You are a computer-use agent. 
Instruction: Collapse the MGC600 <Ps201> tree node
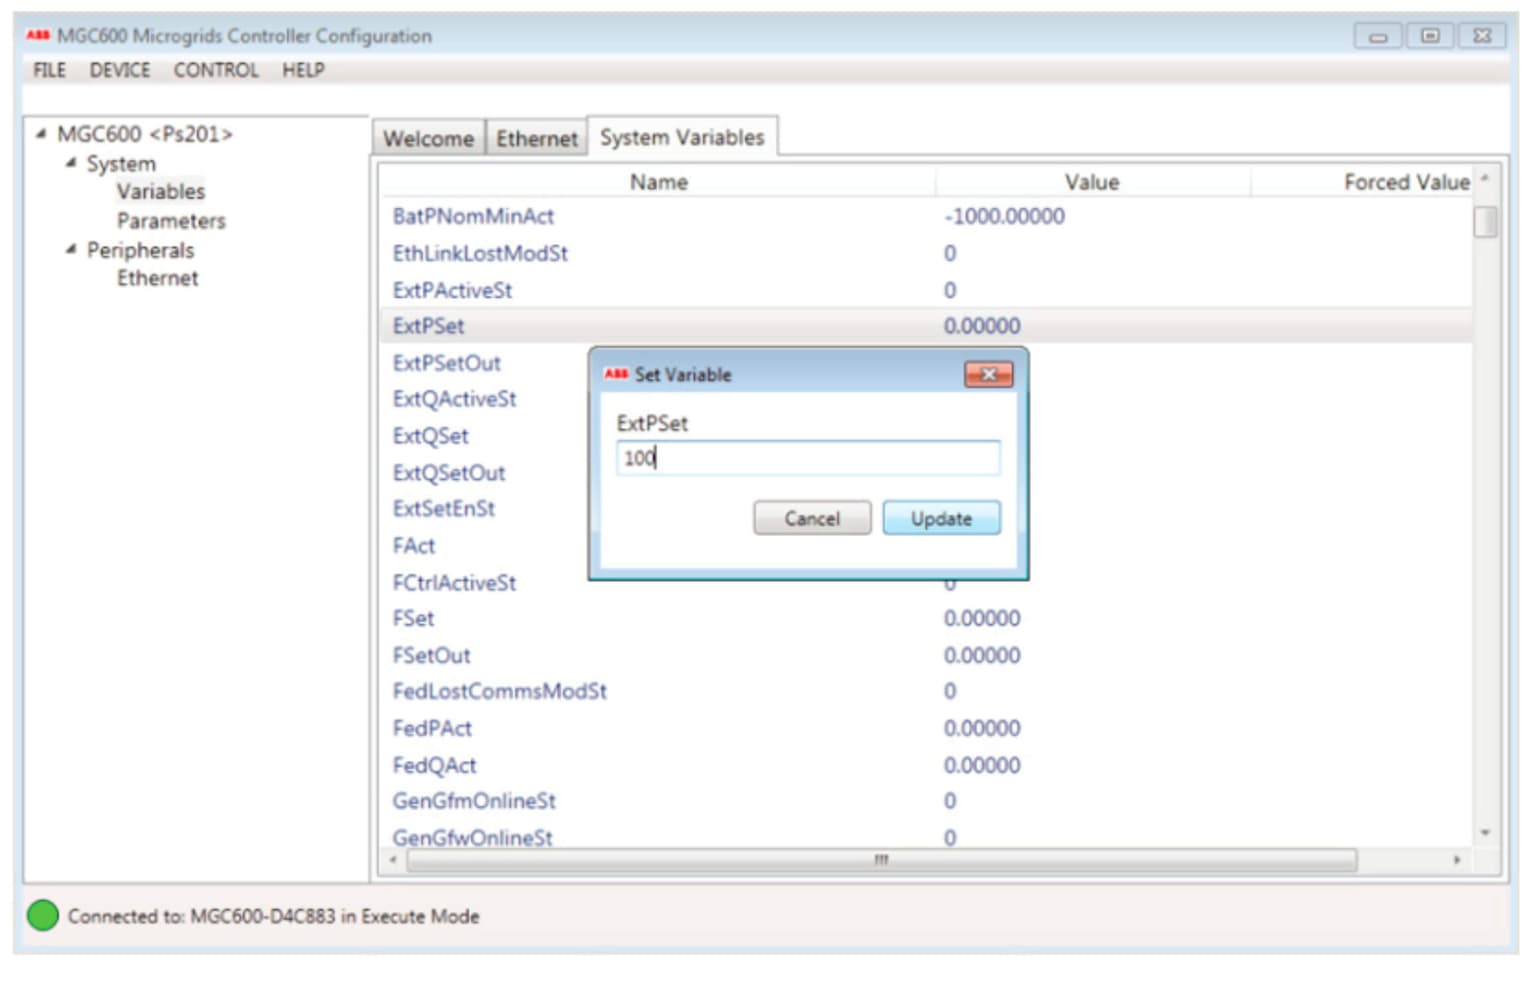coord(41,133)
